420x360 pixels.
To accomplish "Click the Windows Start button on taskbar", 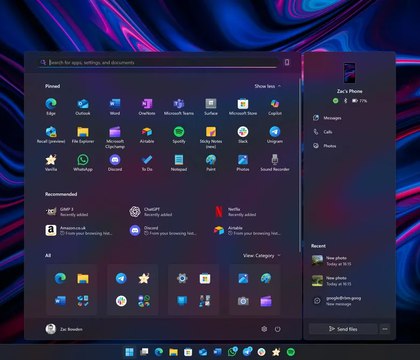I will pyautogui.click(x=129, y=352).
